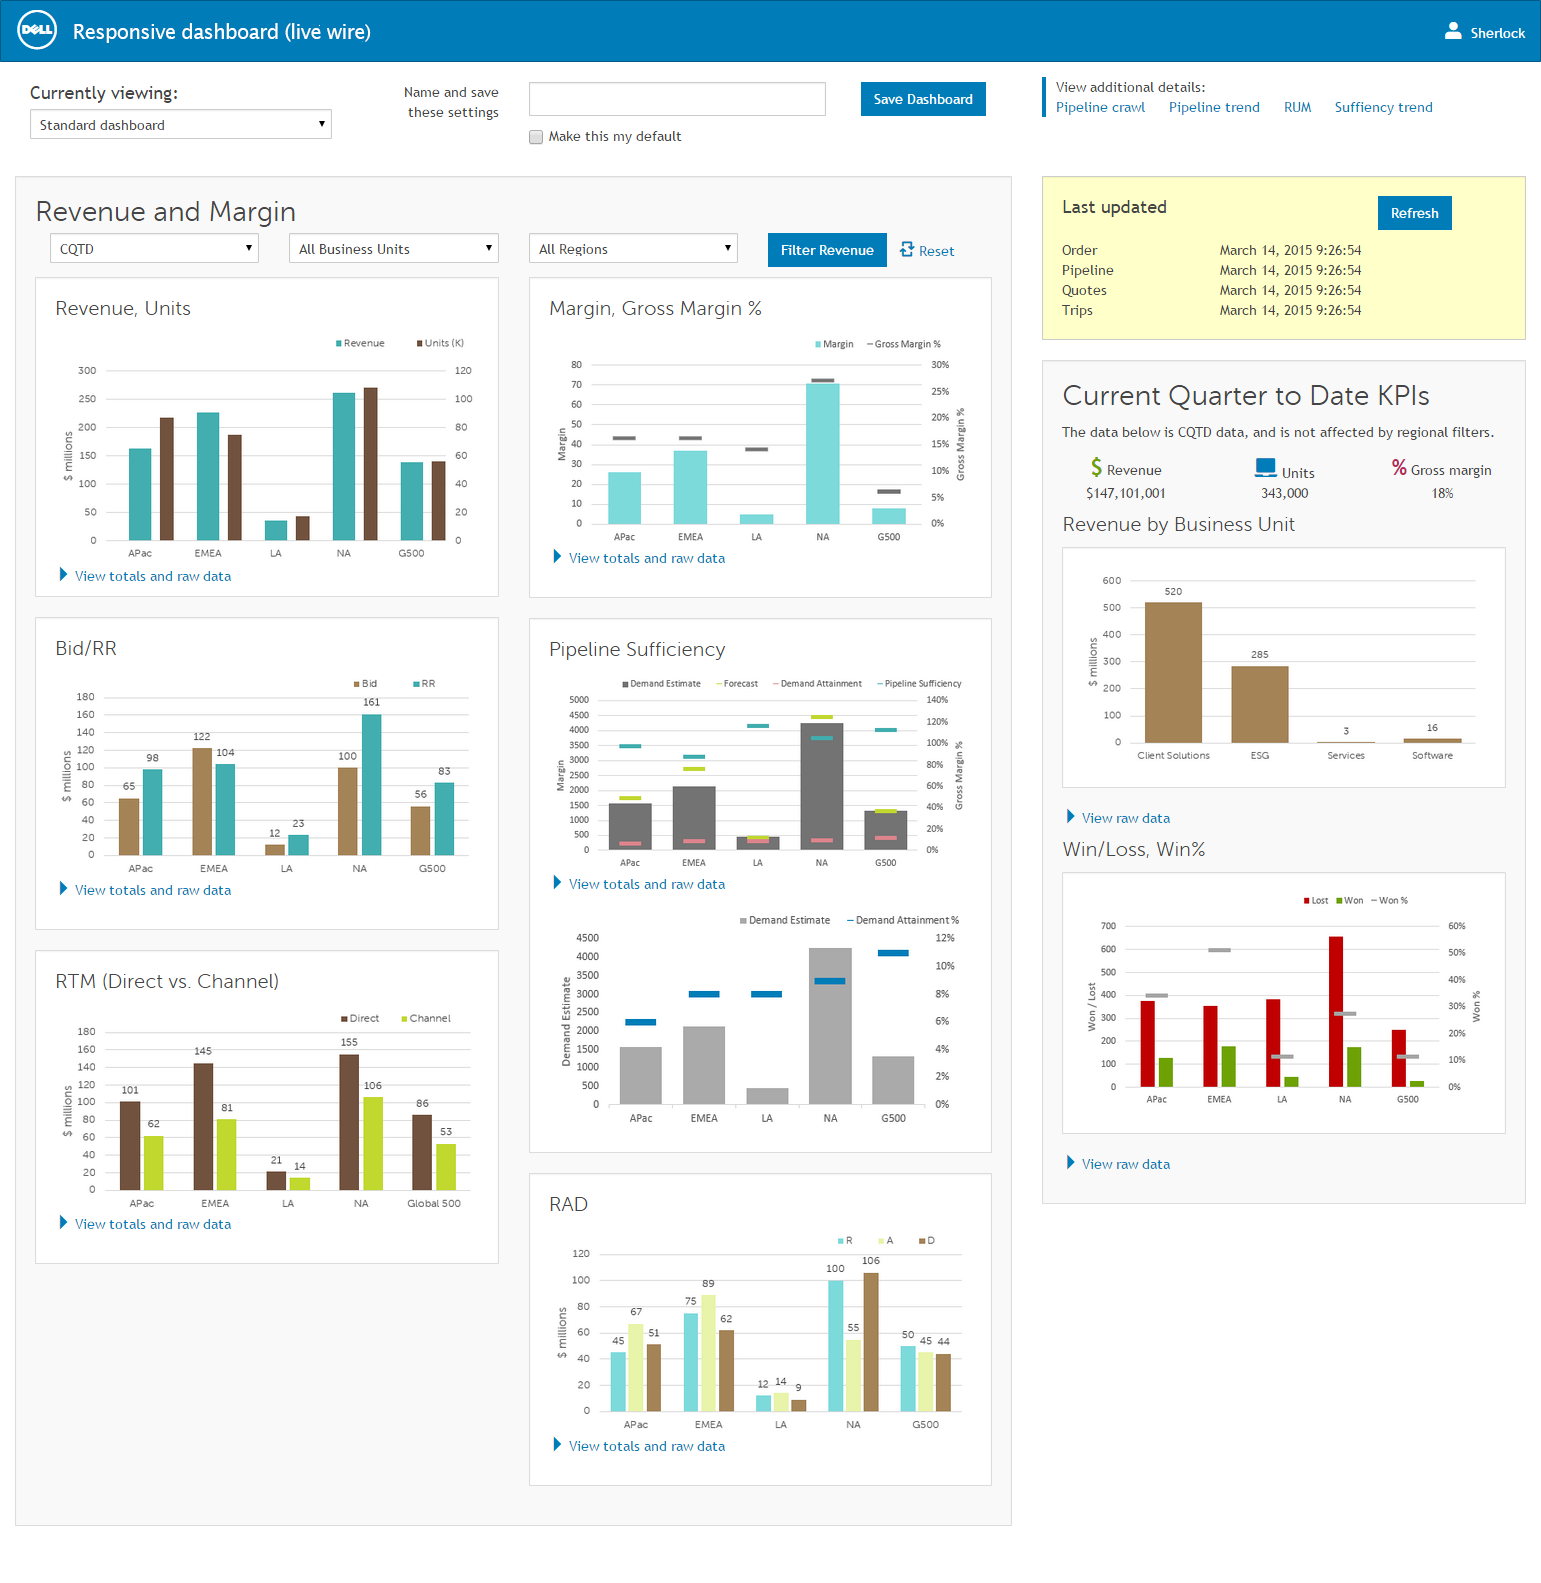The height and width of the screenshot is (1583, 1541).
Task: Expand the All Regions dropdown
Action: coord(632,249)
